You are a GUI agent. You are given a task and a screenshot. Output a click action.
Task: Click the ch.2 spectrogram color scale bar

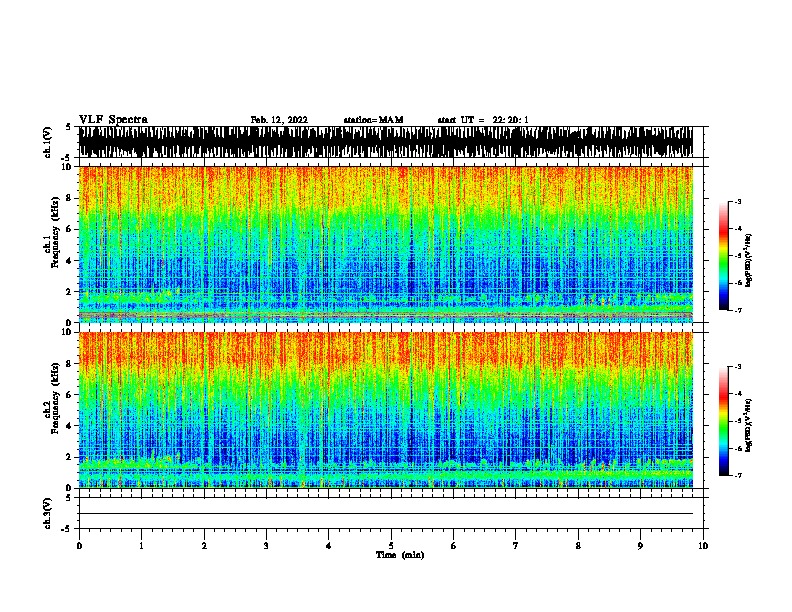click(x=723, y=421)
